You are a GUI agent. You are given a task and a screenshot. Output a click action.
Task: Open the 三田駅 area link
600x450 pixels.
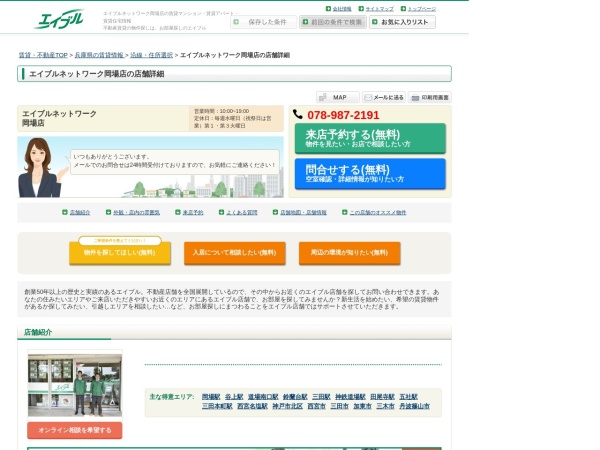tap(321, 397)
